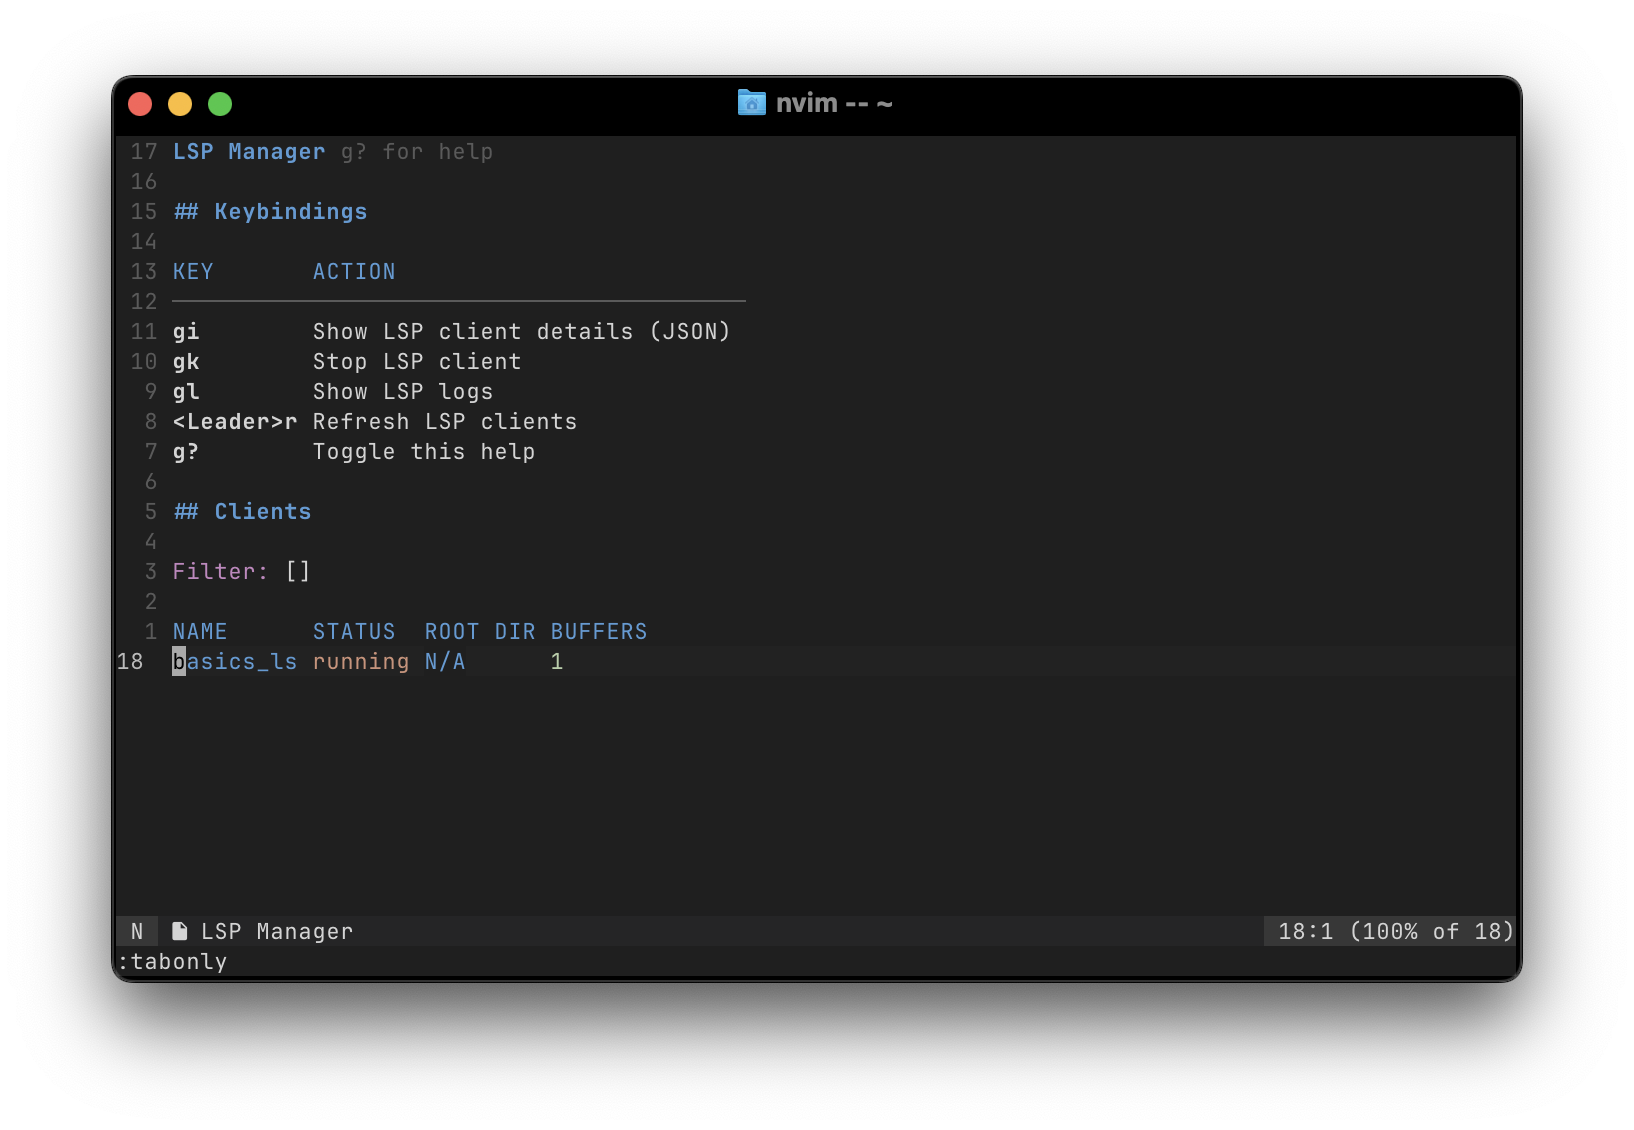The height and width of the screenshot is (1130, 1634).
Task: Click the 'gi' keybinding entry
Action: [186, 331]
